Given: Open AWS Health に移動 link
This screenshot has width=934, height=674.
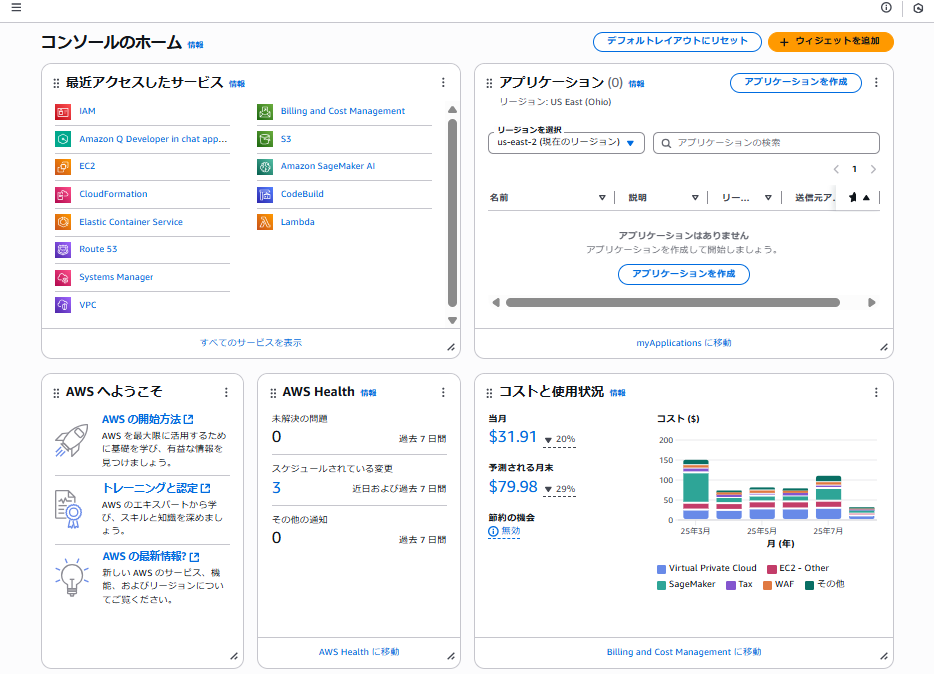Looking at the screenshot, I should click(x=359, y=652).
